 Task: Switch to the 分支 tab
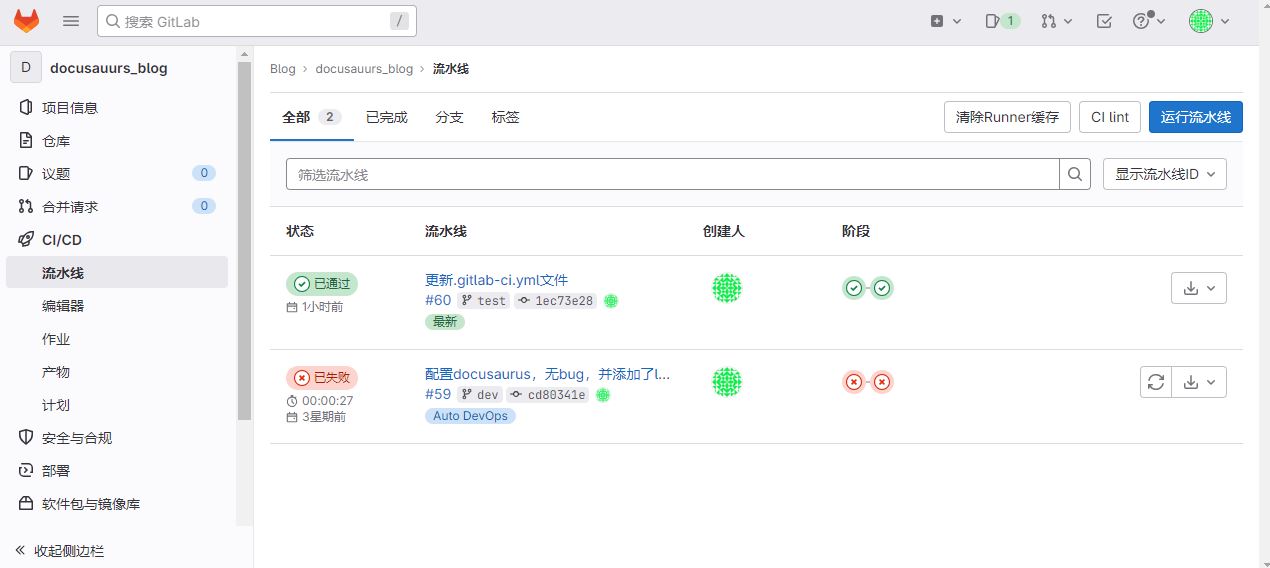449,117
